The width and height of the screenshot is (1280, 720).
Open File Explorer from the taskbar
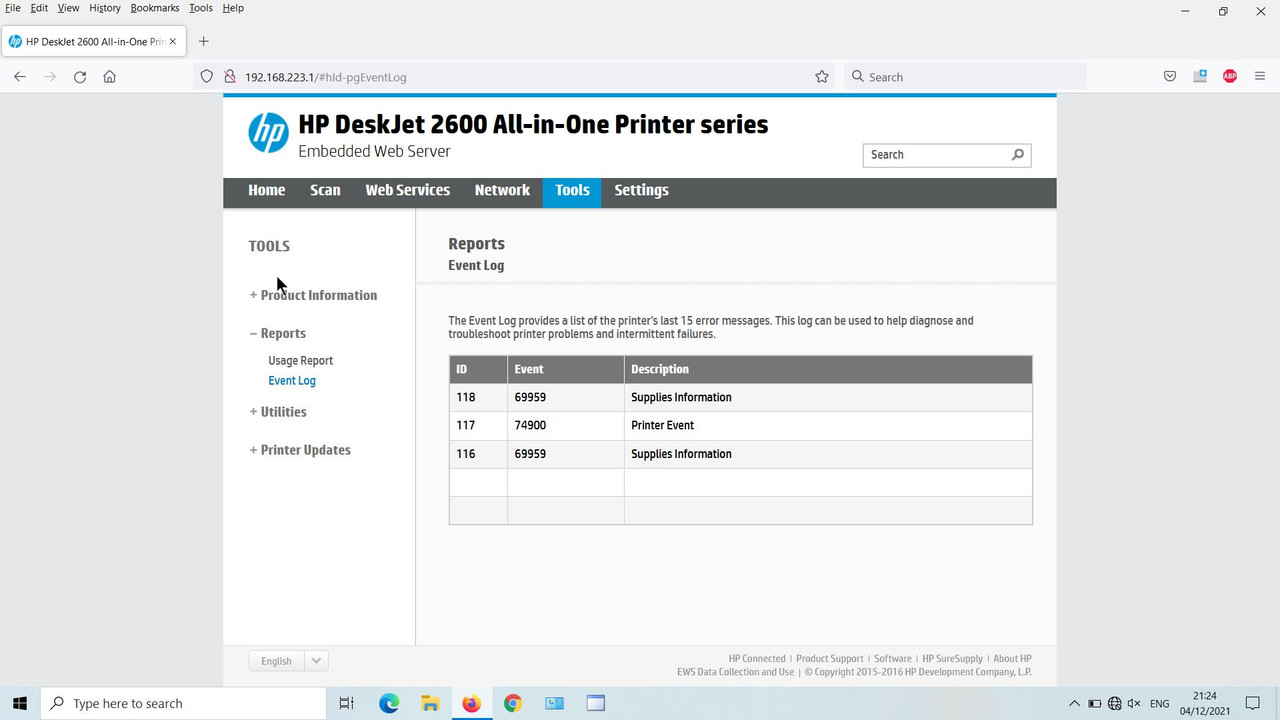tap(430, 703)
